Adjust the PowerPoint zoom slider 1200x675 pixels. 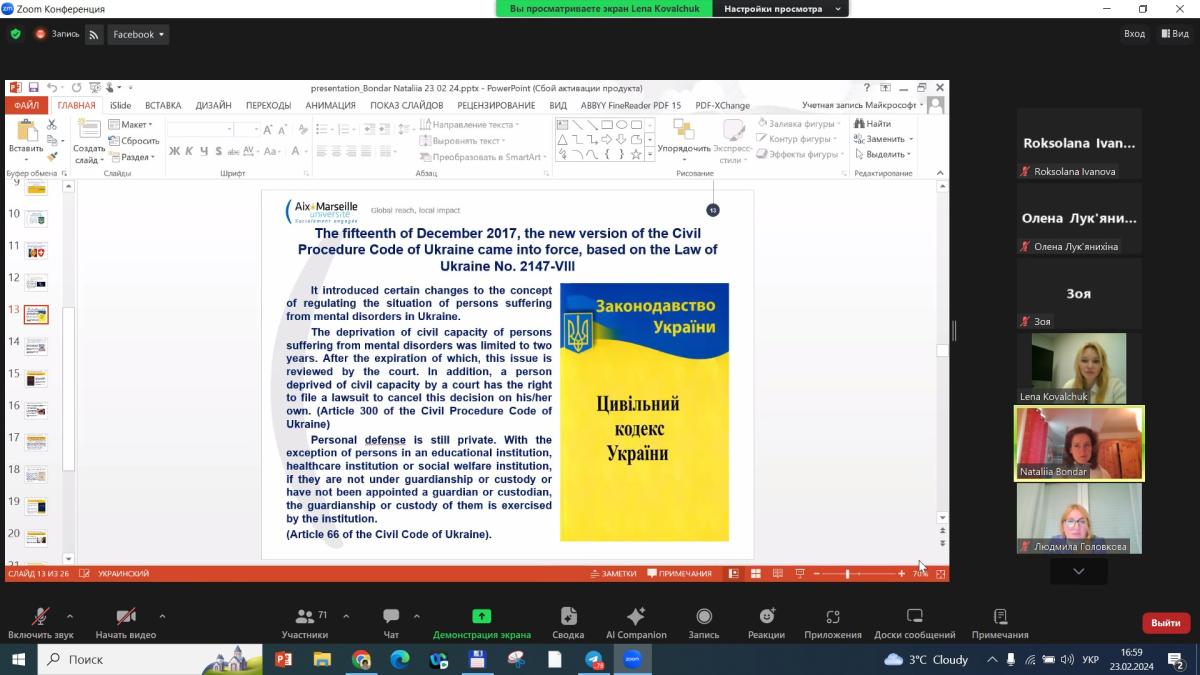click(x=847, y=574)
